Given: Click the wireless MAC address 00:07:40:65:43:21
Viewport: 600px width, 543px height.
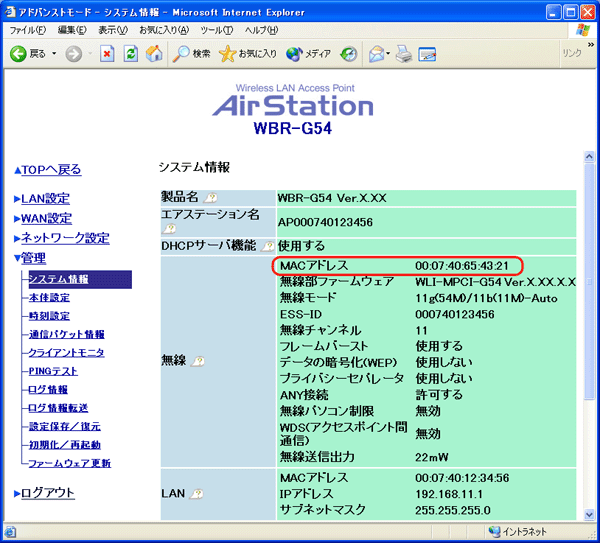Looking at the screenshot, I should point(462,266).
